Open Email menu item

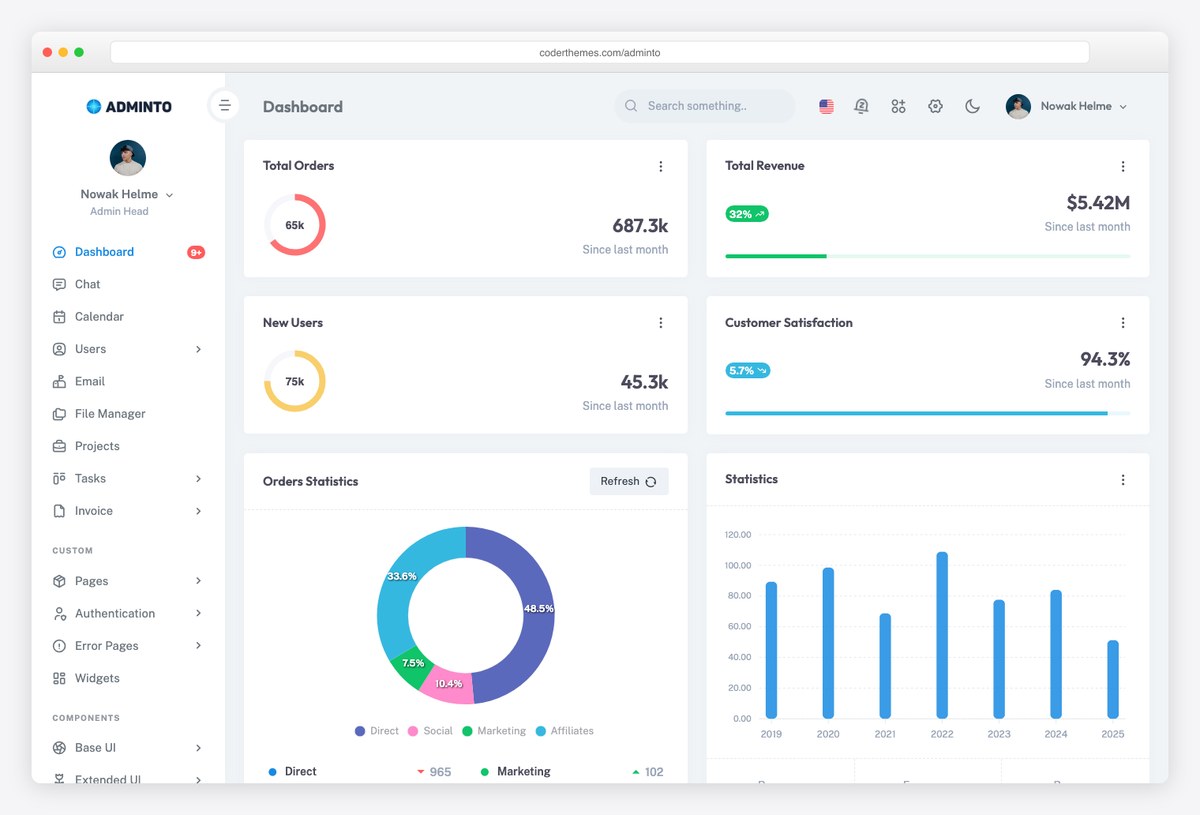(128, 381)
